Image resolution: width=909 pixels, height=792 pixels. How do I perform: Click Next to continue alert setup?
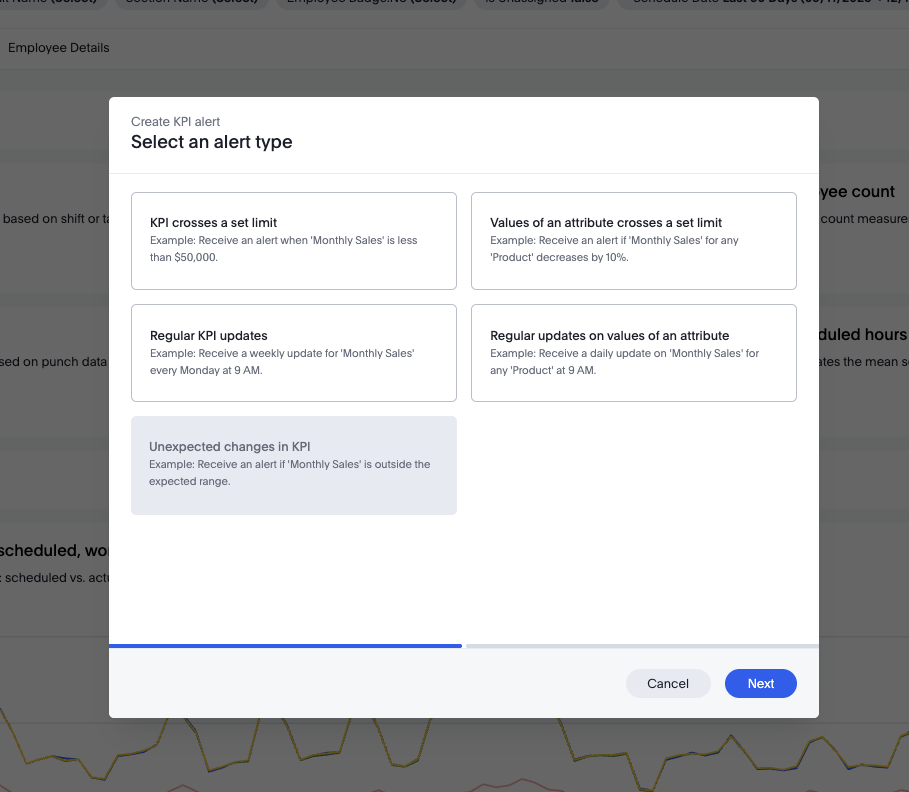(760, 684)
